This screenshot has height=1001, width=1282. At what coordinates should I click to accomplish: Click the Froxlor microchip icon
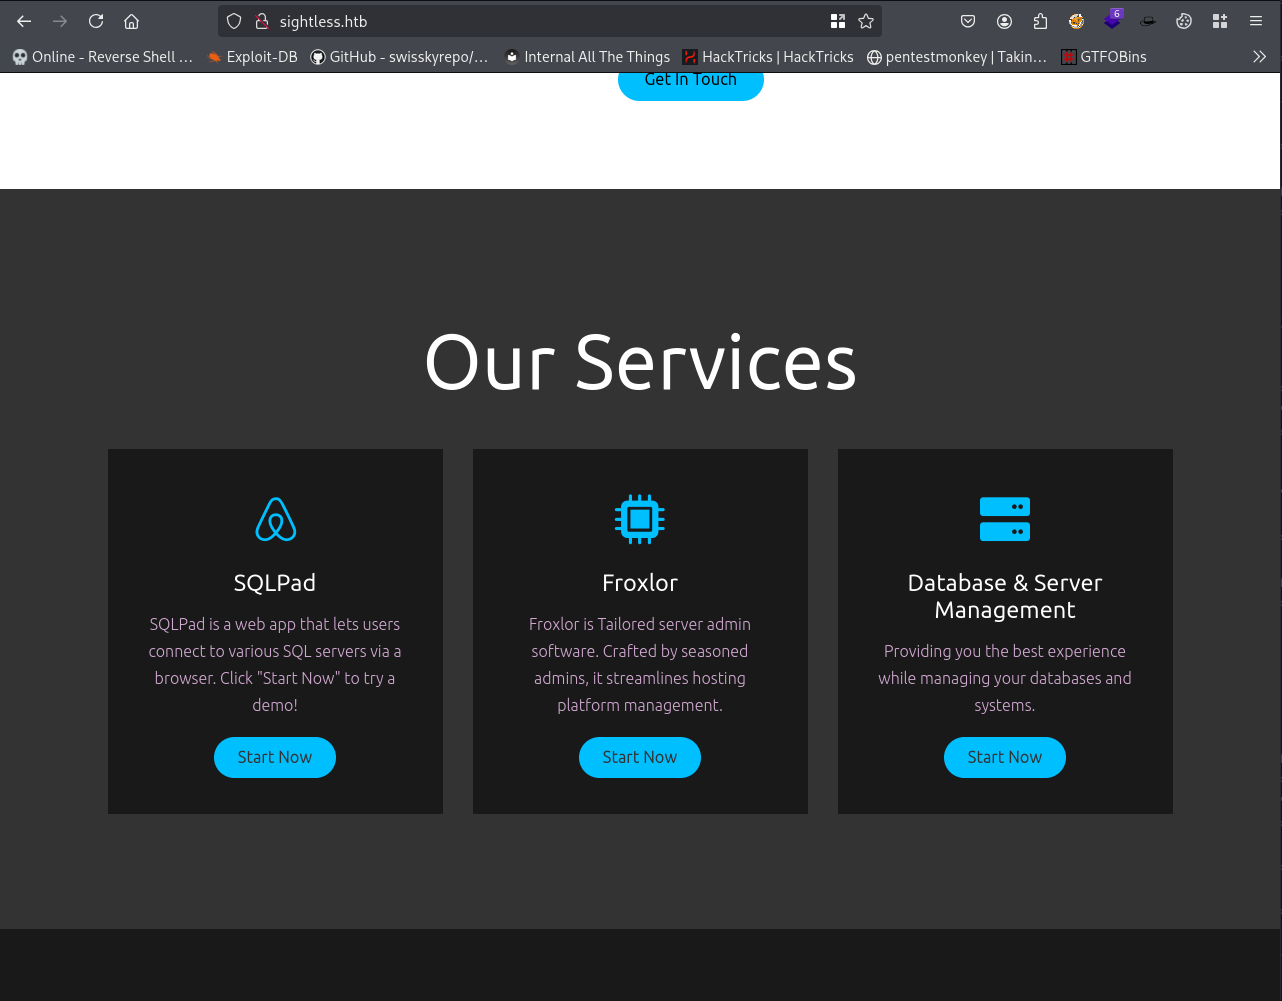(x=640, y=519)
